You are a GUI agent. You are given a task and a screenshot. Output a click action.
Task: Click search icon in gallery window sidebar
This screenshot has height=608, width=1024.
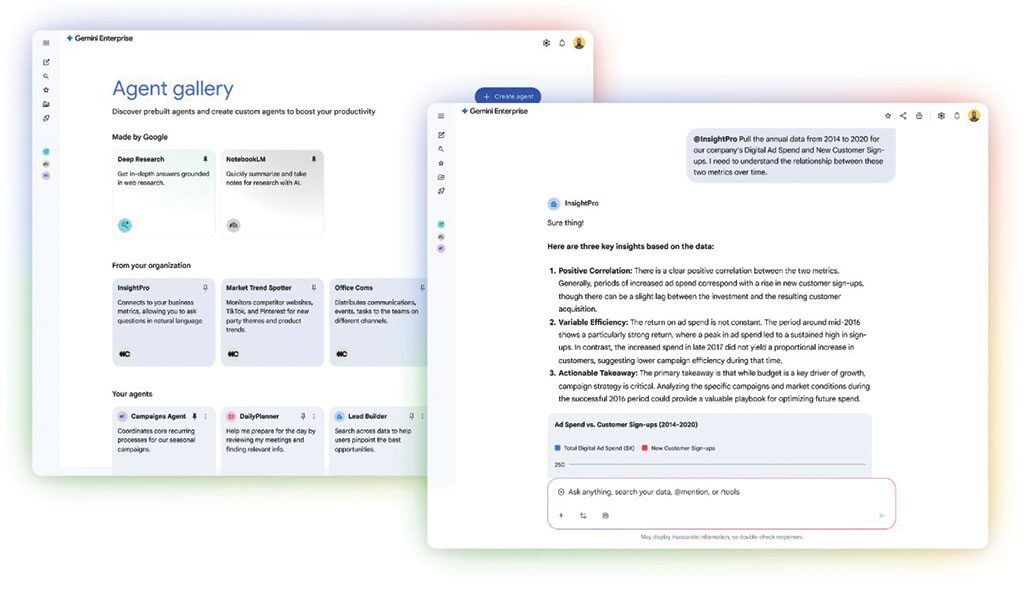(46, 76)
